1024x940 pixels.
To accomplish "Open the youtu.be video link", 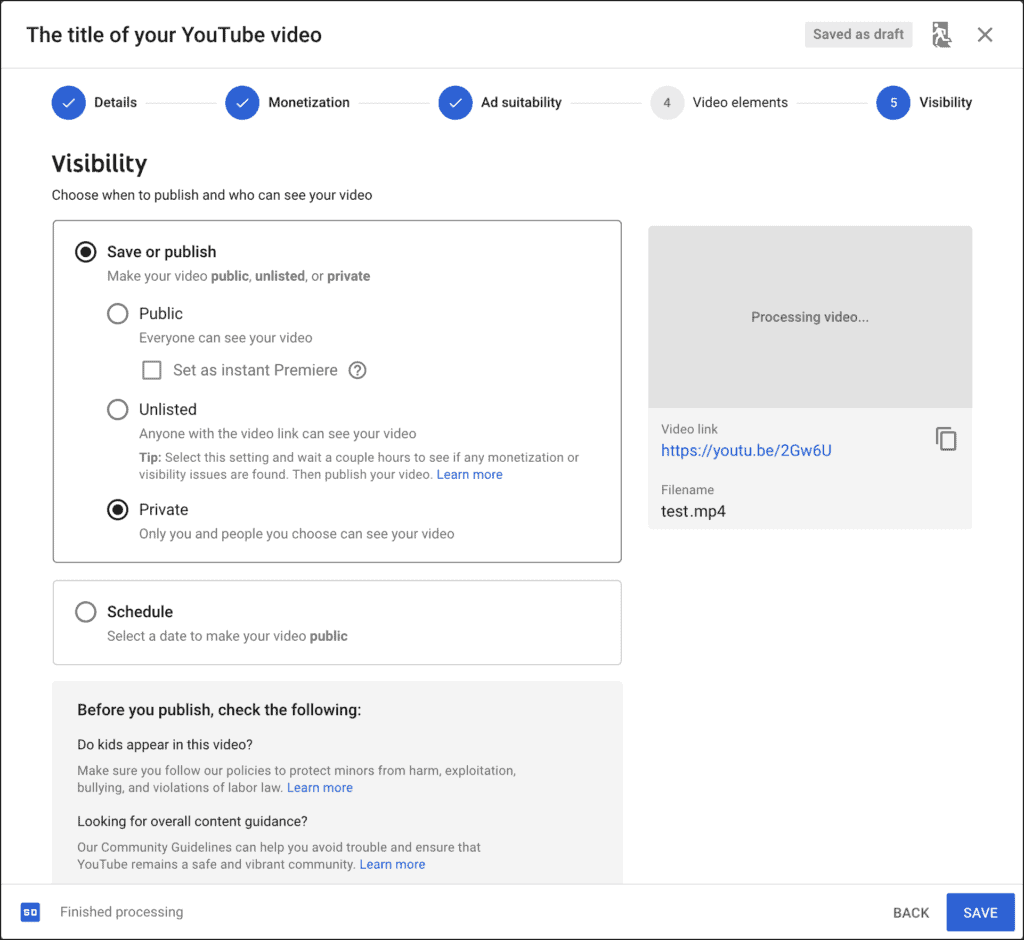I will pyautogui.click(x=746, y=451).
